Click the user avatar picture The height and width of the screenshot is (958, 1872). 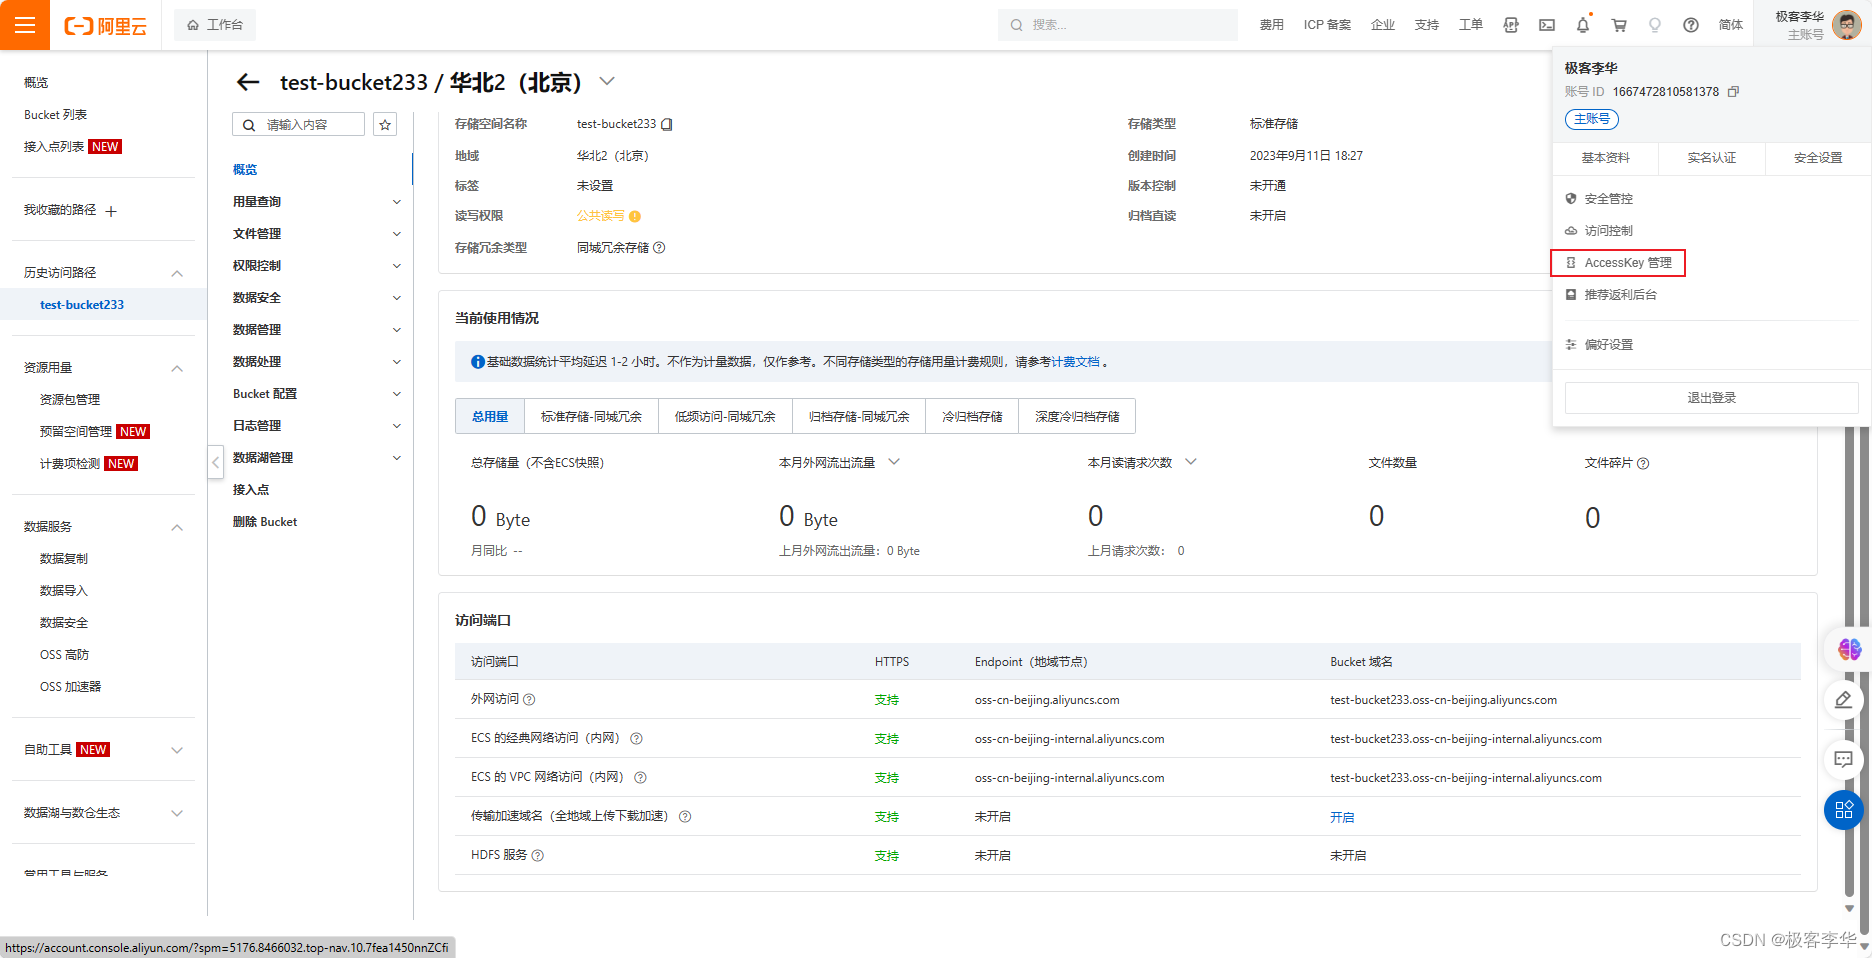pyautogui.click(x=1847, y=25)
